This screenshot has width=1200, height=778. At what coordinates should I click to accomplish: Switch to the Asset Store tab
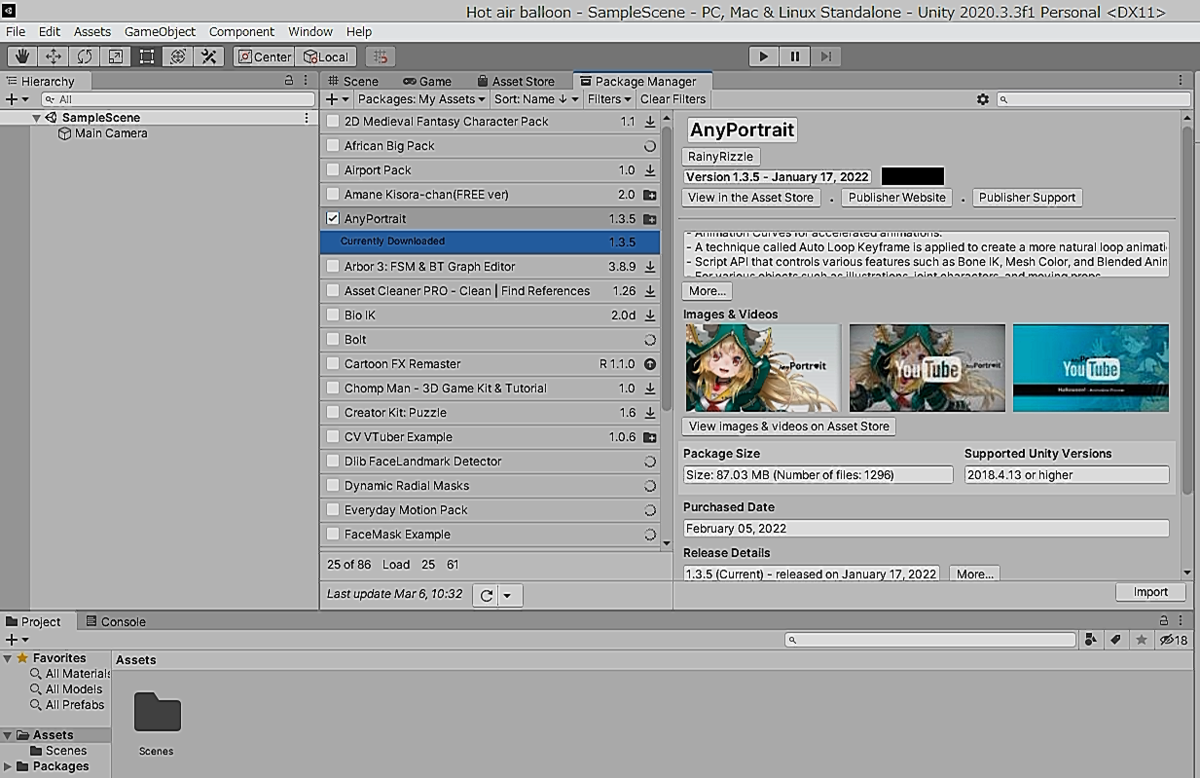pyautogui.click(x=515, y=81)
